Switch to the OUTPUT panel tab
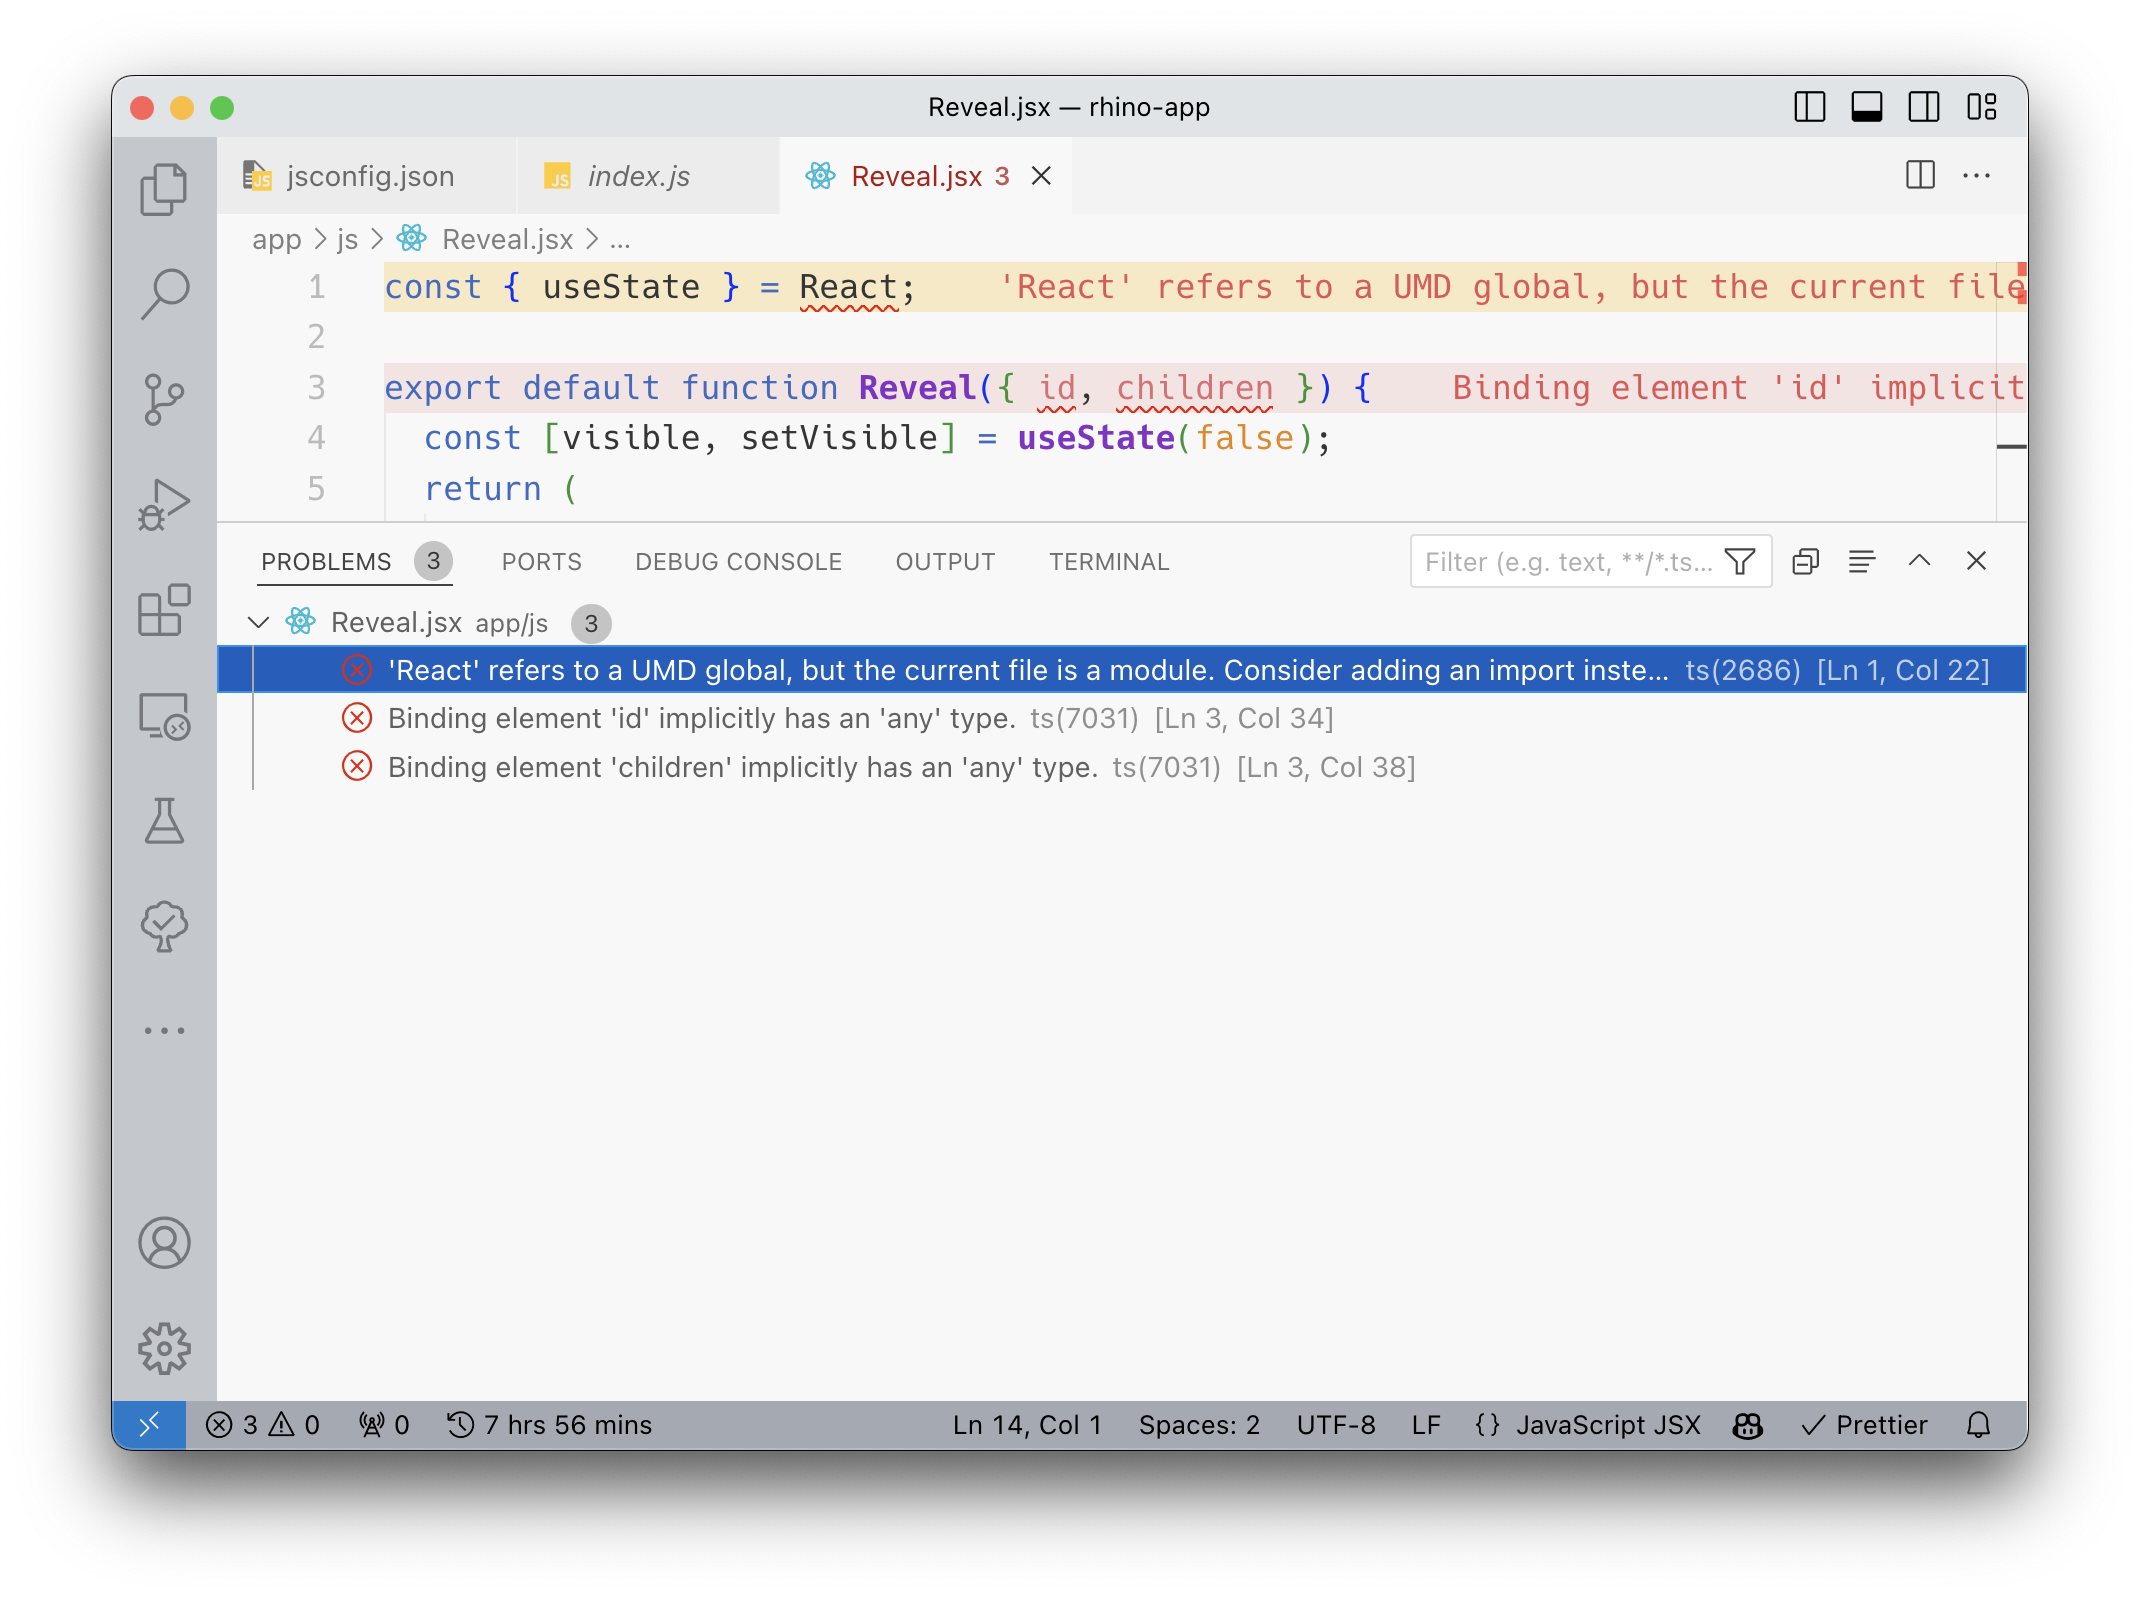The image size is (2140, 1598). tap(945, 562)
